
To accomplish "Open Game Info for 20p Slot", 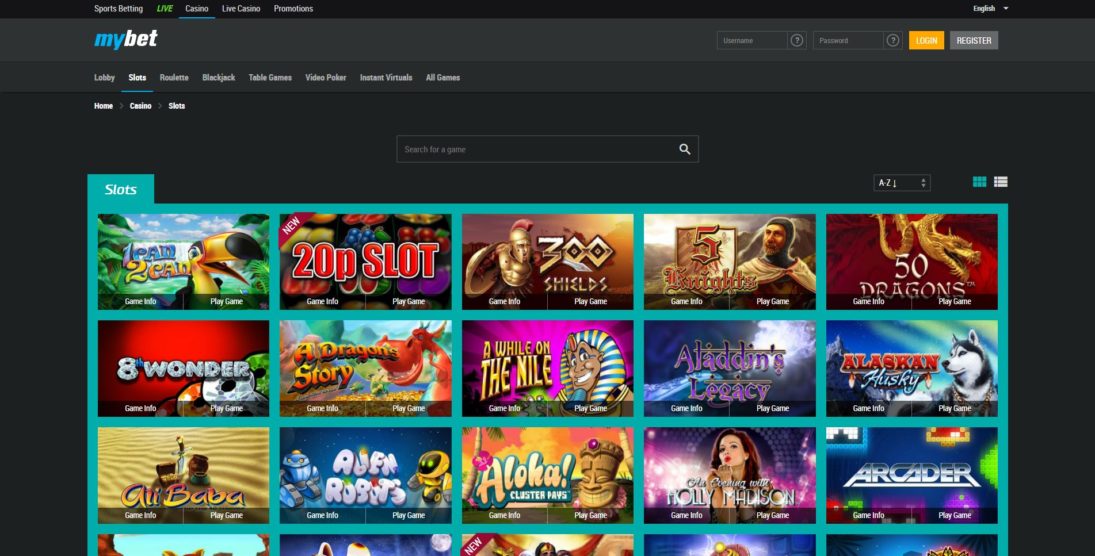I will [323, 302].
